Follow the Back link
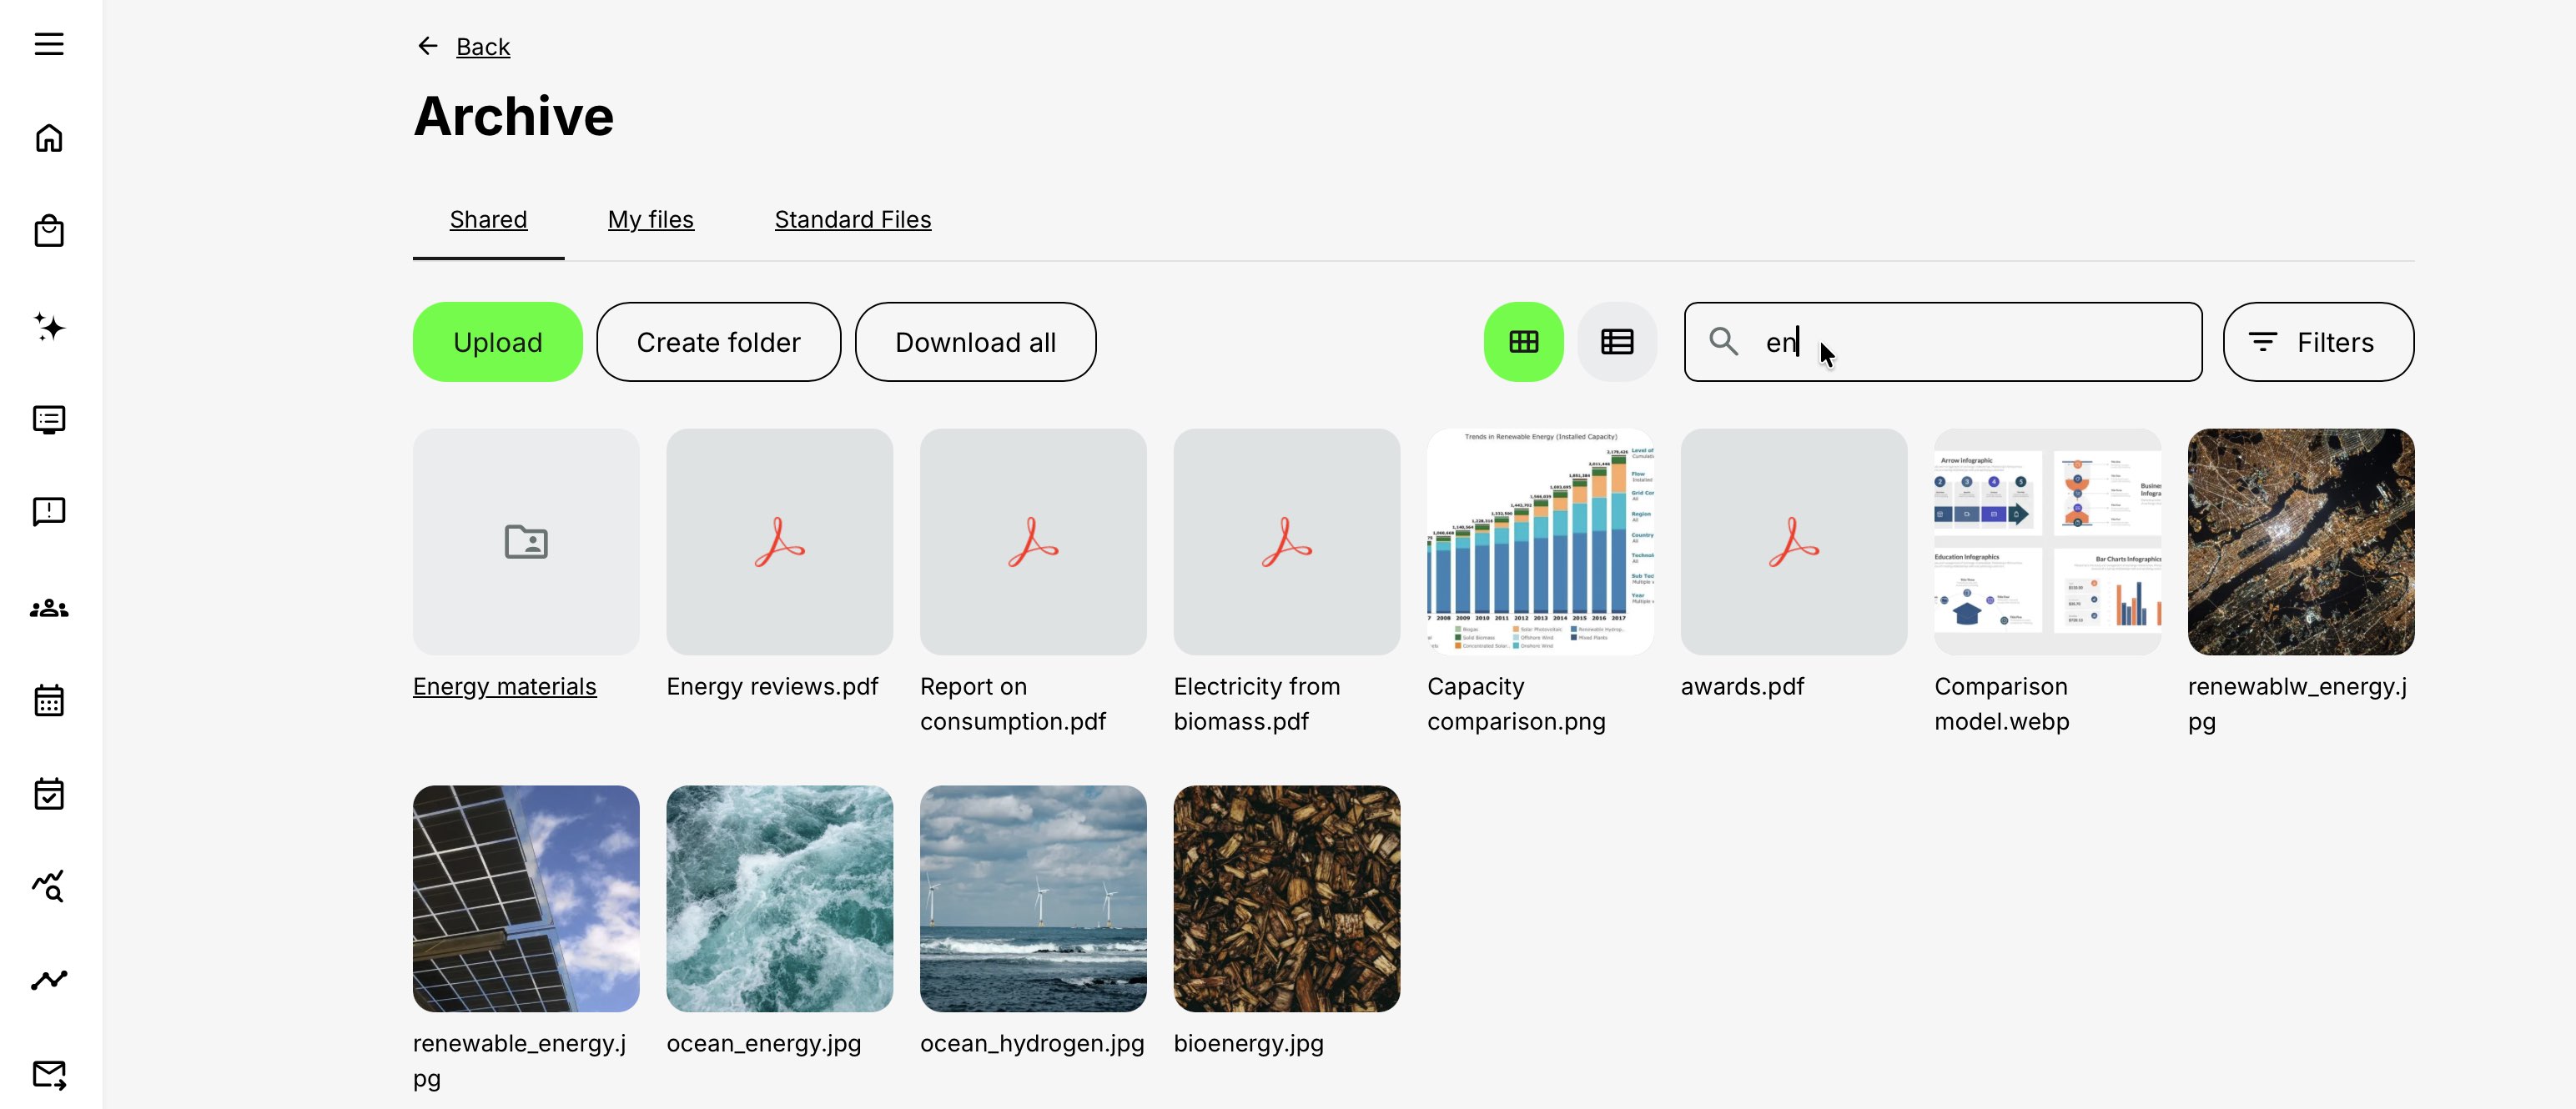 click(483, 46)
